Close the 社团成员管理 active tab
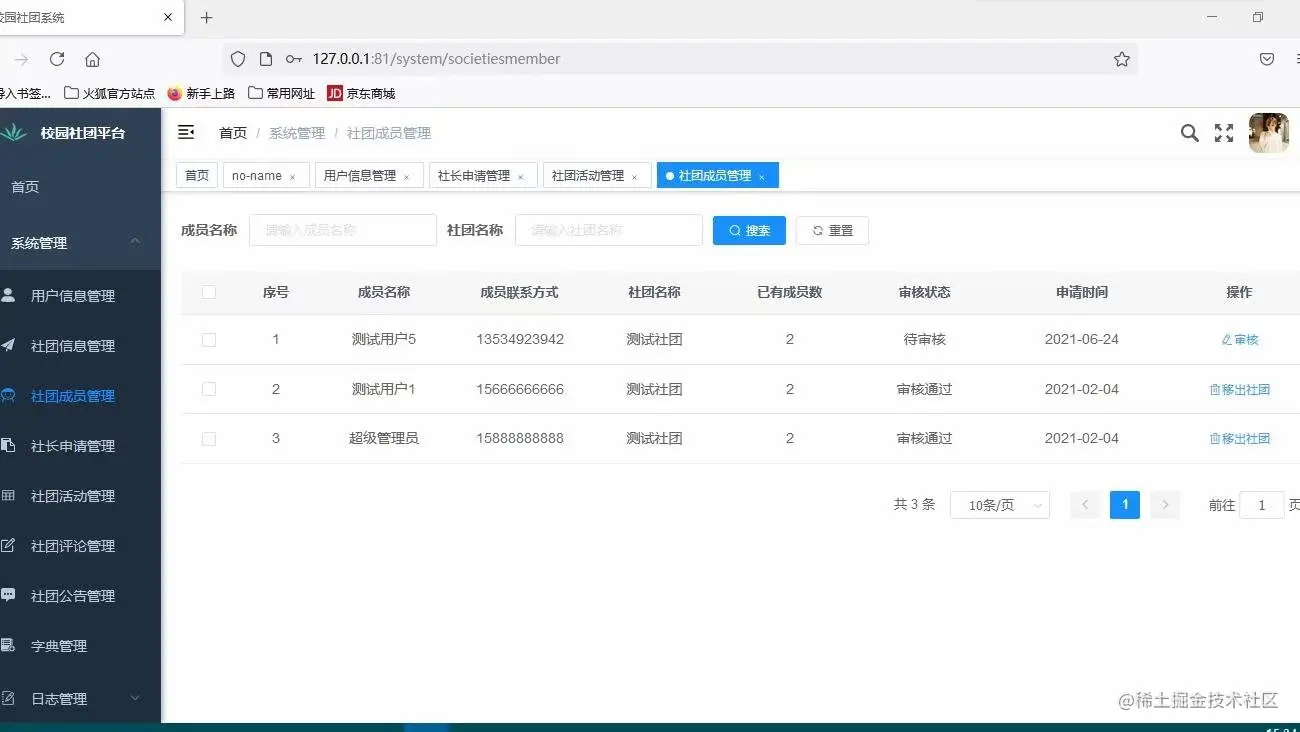Screen dimensions: 1300x732 761,177
